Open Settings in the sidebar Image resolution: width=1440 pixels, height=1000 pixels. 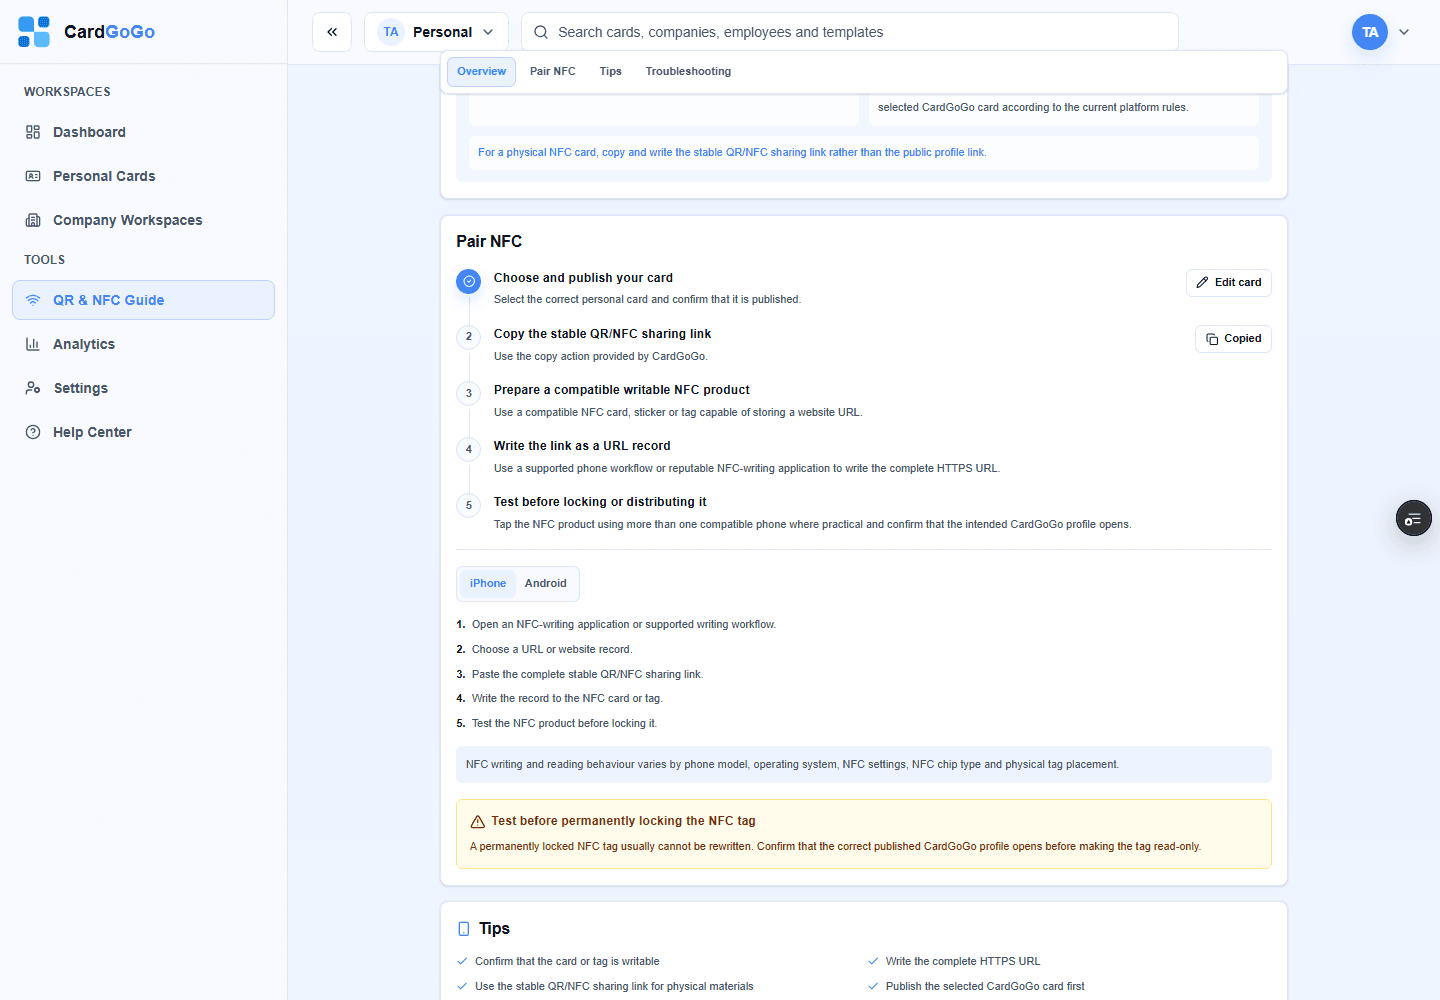click(x=143, y=388)
